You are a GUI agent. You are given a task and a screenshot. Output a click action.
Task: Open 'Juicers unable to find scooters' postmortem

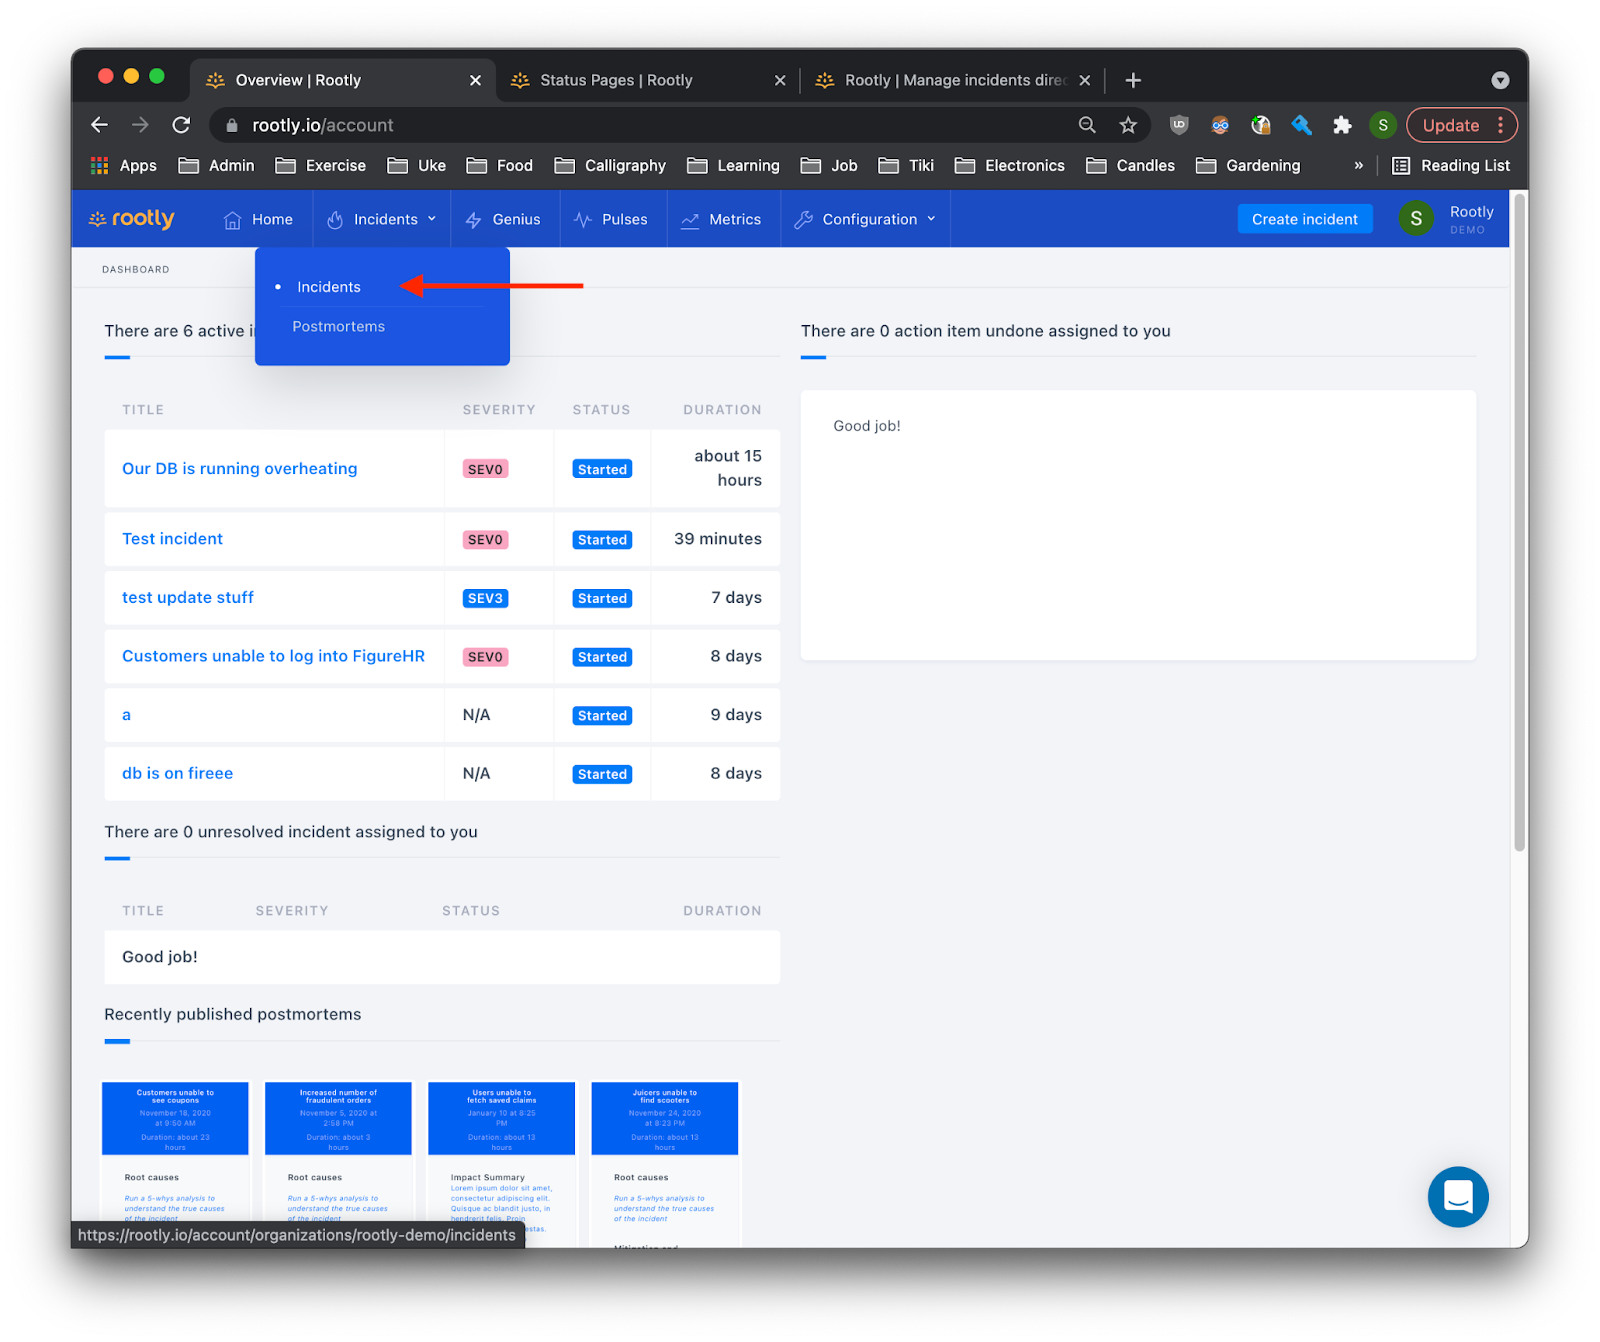(x=664, y=1164)
